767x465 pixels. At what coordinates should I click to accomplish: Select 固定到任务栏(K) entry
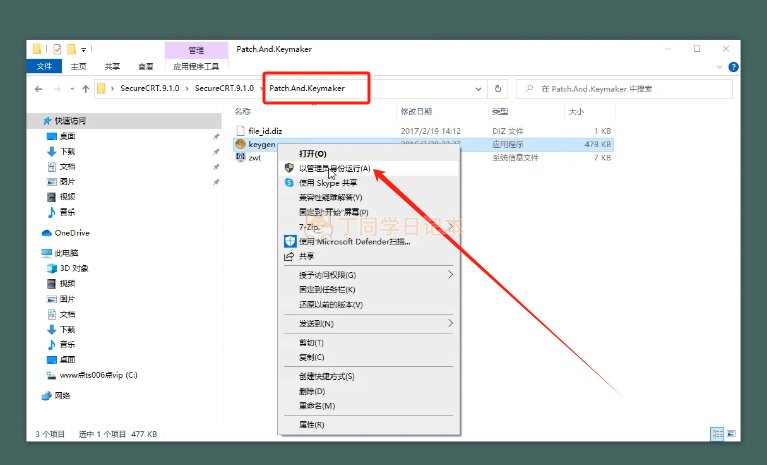pyautogui.click(x=369, y=289)
